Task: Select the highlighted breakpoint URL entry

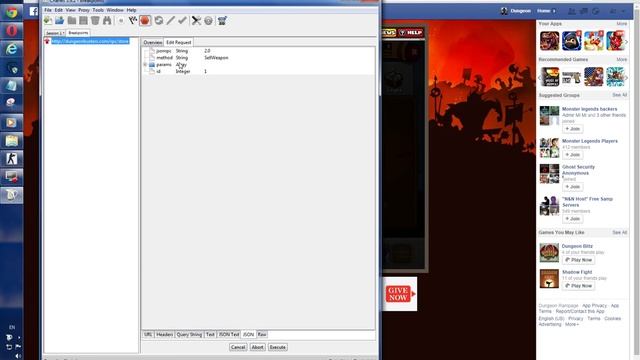Action: (90, 41)
